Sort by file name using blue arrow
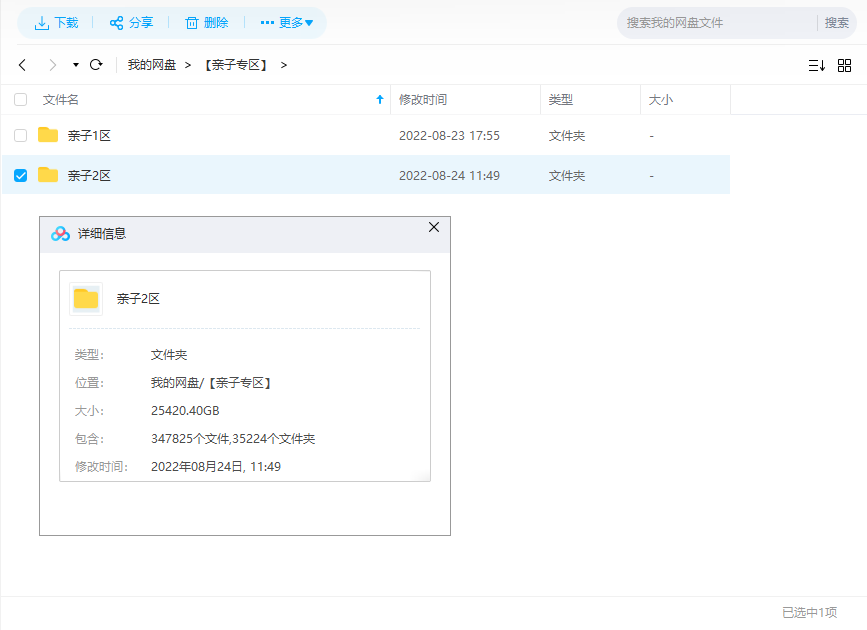867x630 pixels. pyautogui.click(x=379, y=100)
